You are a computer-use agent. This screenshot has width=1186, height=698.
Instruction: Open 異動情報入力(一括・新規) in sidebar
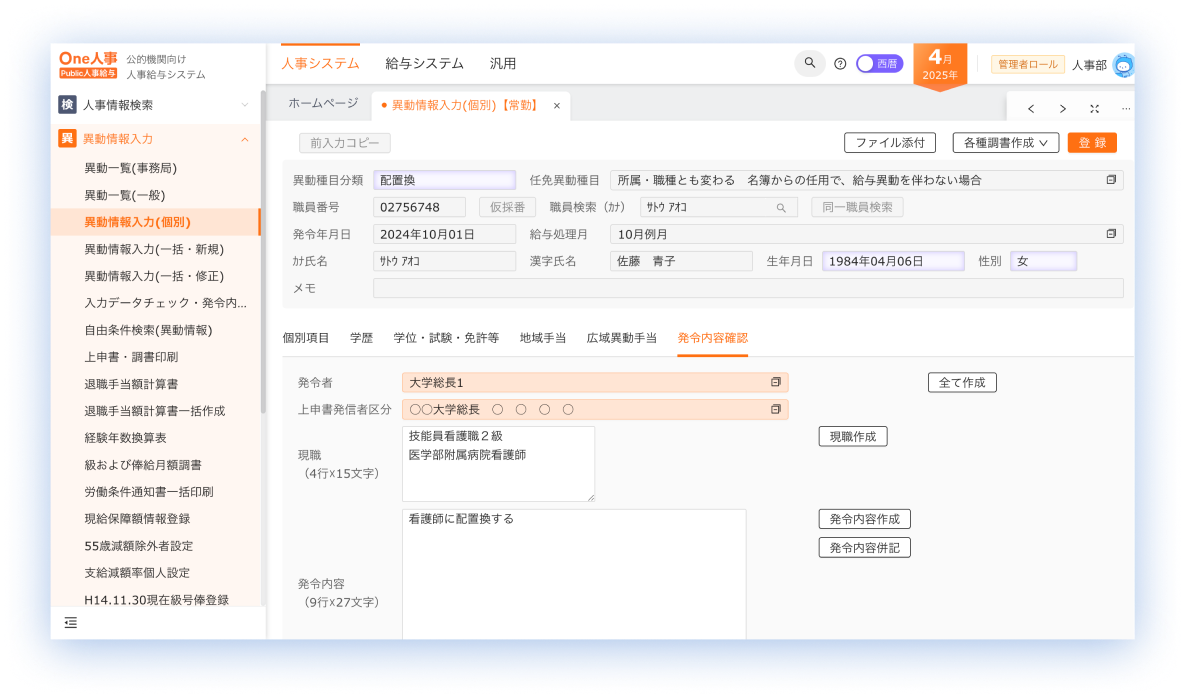154,249
